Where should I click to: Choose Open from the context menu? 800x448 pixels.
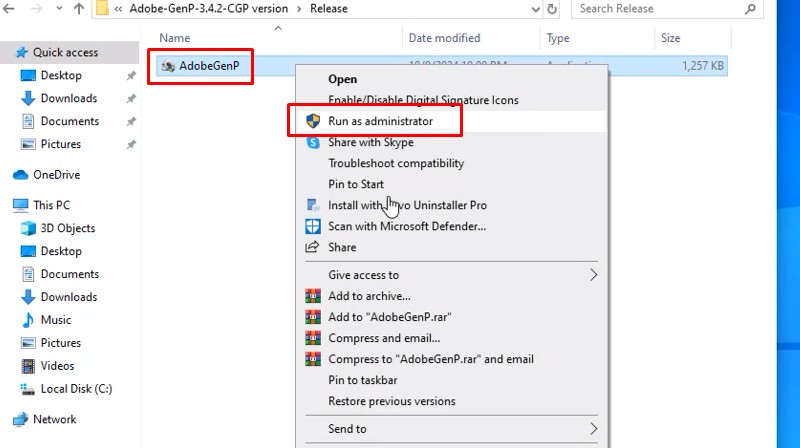click(342, 79)
